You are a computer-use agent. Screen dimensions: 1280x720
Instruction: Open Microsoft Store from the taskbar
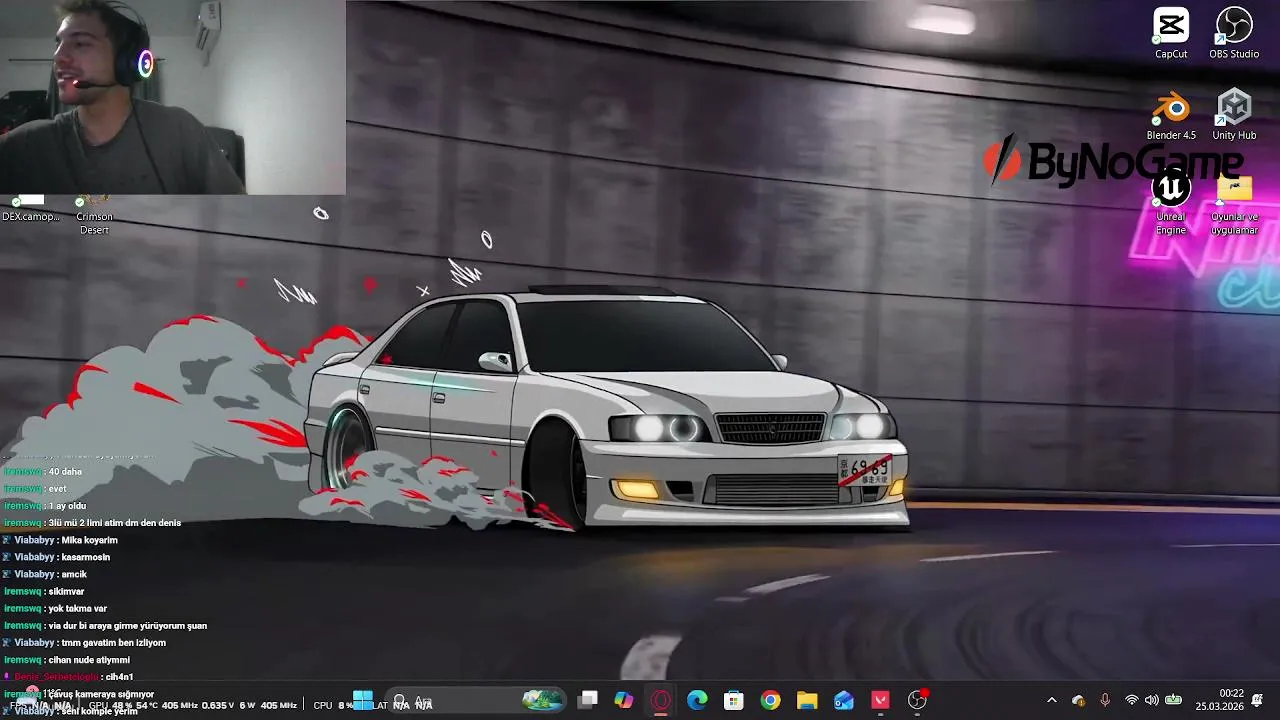734,701
